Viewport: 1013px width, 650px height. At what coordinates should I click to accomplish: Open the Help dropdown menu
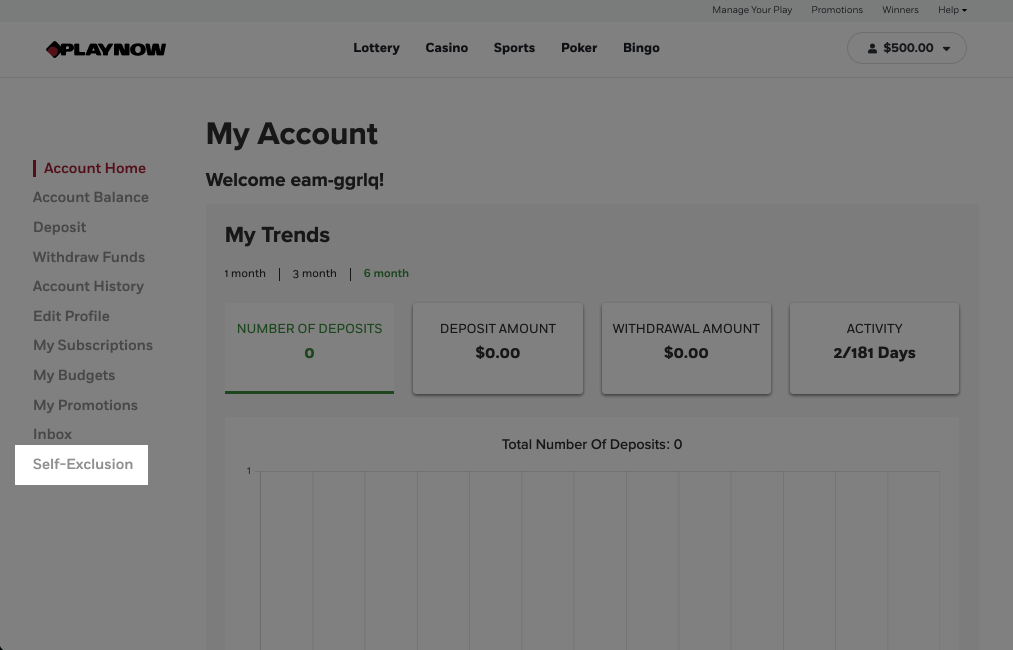click(951, 10)
